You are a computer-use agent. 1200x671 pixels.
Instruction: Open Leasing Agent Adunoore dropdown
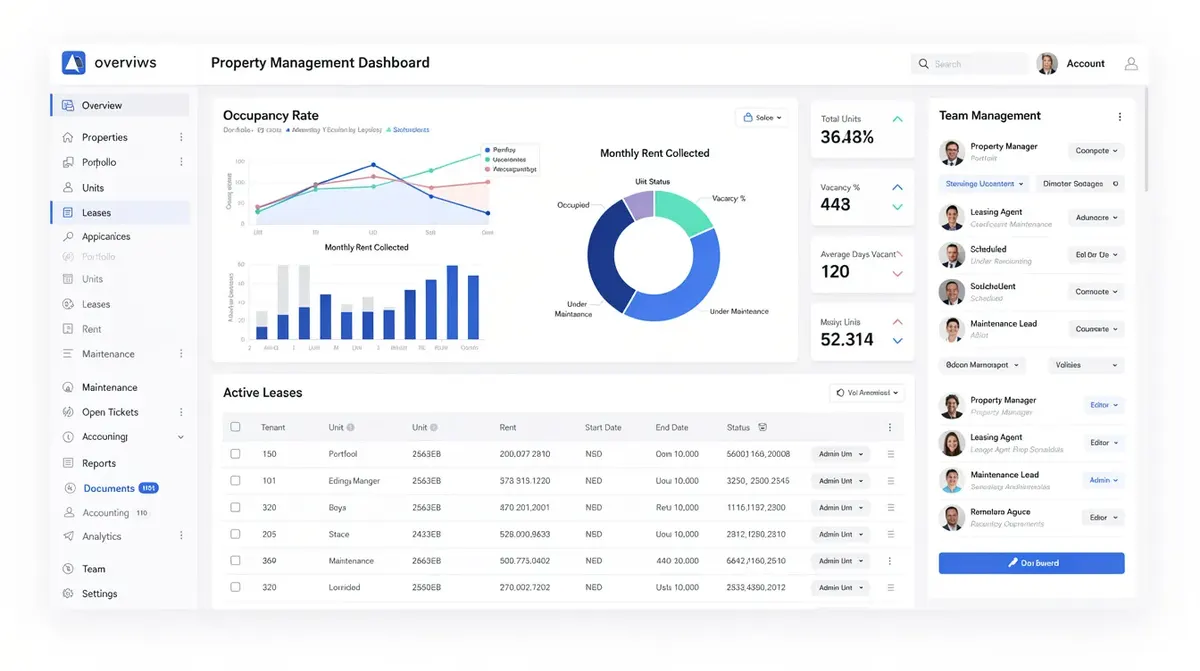(x=1096, y=217)
